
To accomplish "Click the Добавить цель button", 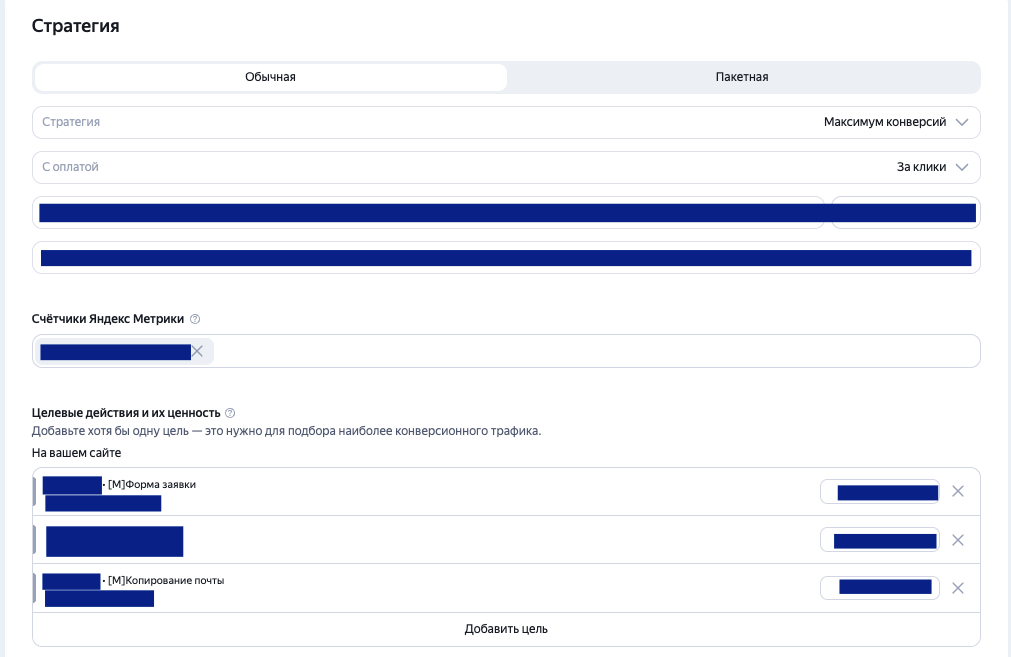I will (506, 629).
